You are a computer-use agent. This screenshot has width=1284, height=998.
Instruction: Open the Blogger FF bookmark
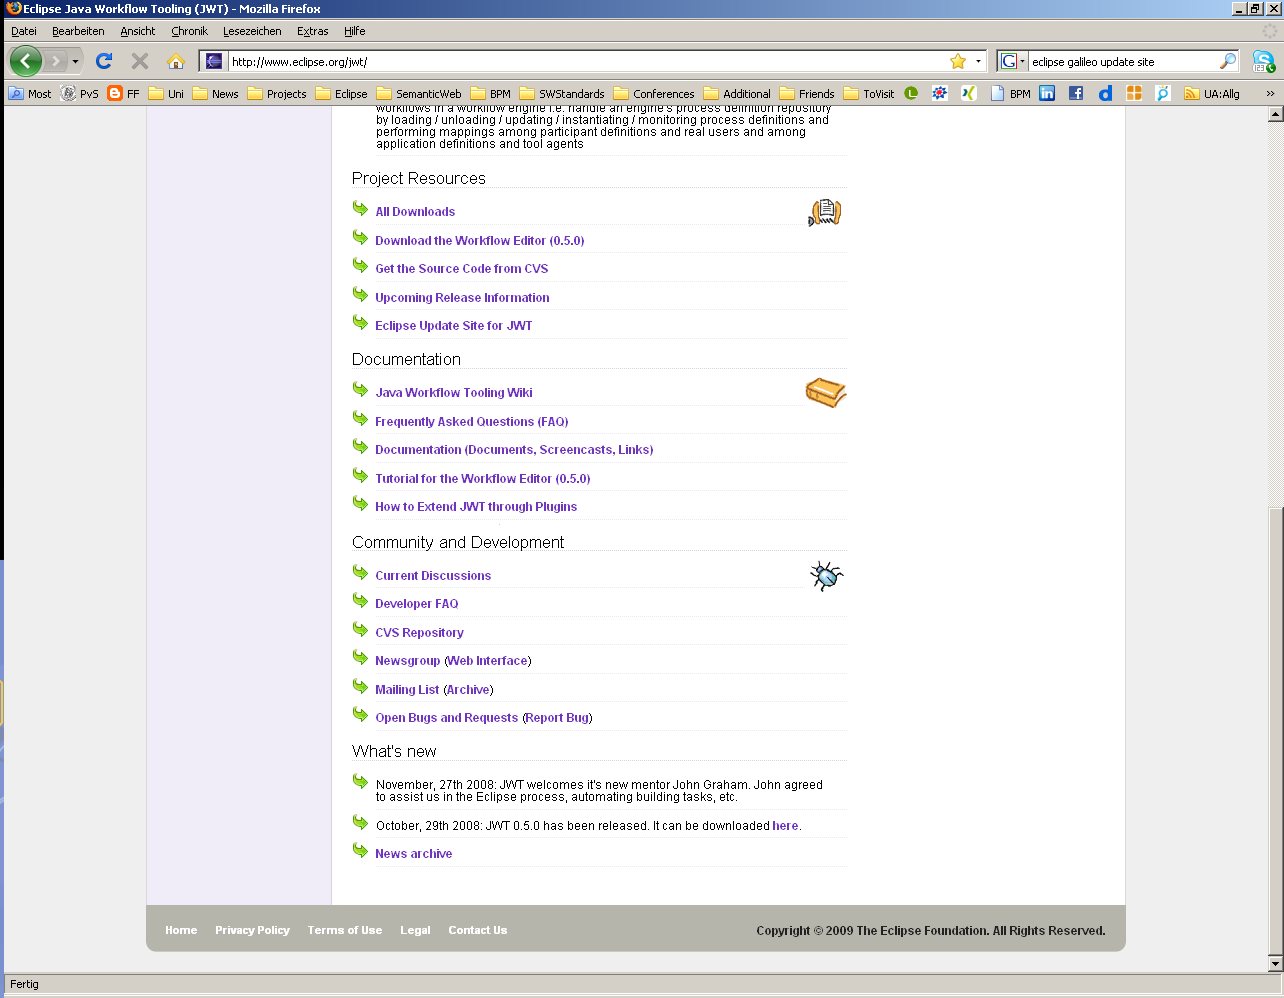(x=124, y=94)
